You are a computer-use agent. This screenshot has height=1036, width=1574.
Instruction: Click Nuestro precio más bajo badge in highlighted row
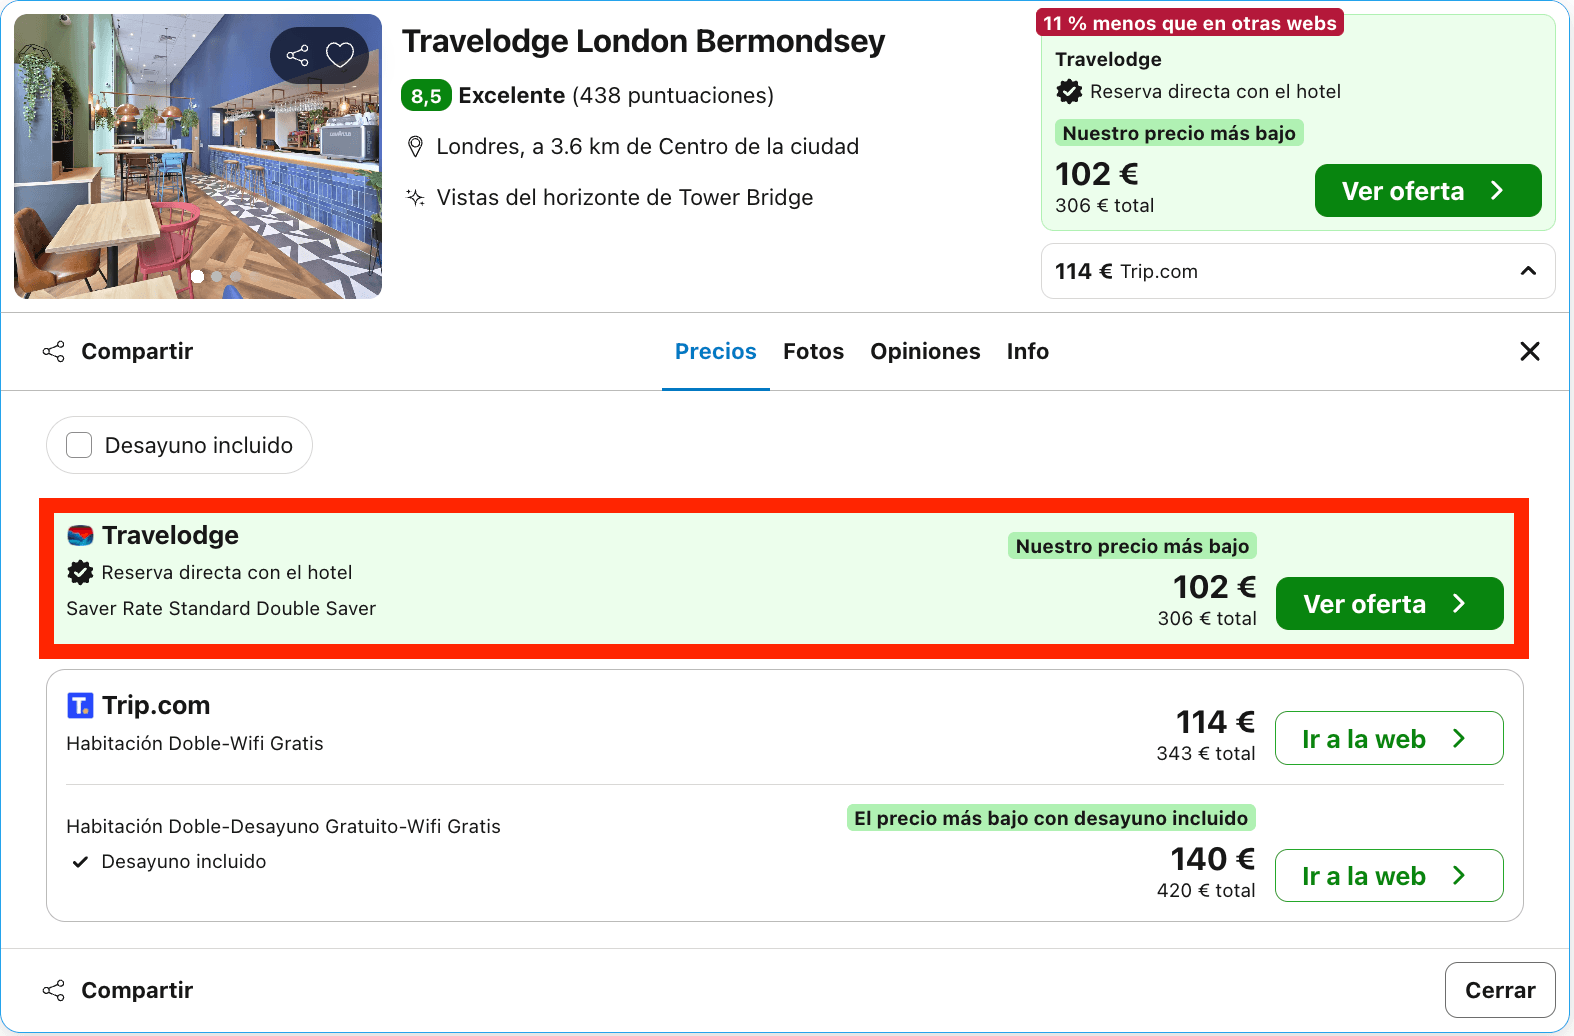coord(1132,546)
